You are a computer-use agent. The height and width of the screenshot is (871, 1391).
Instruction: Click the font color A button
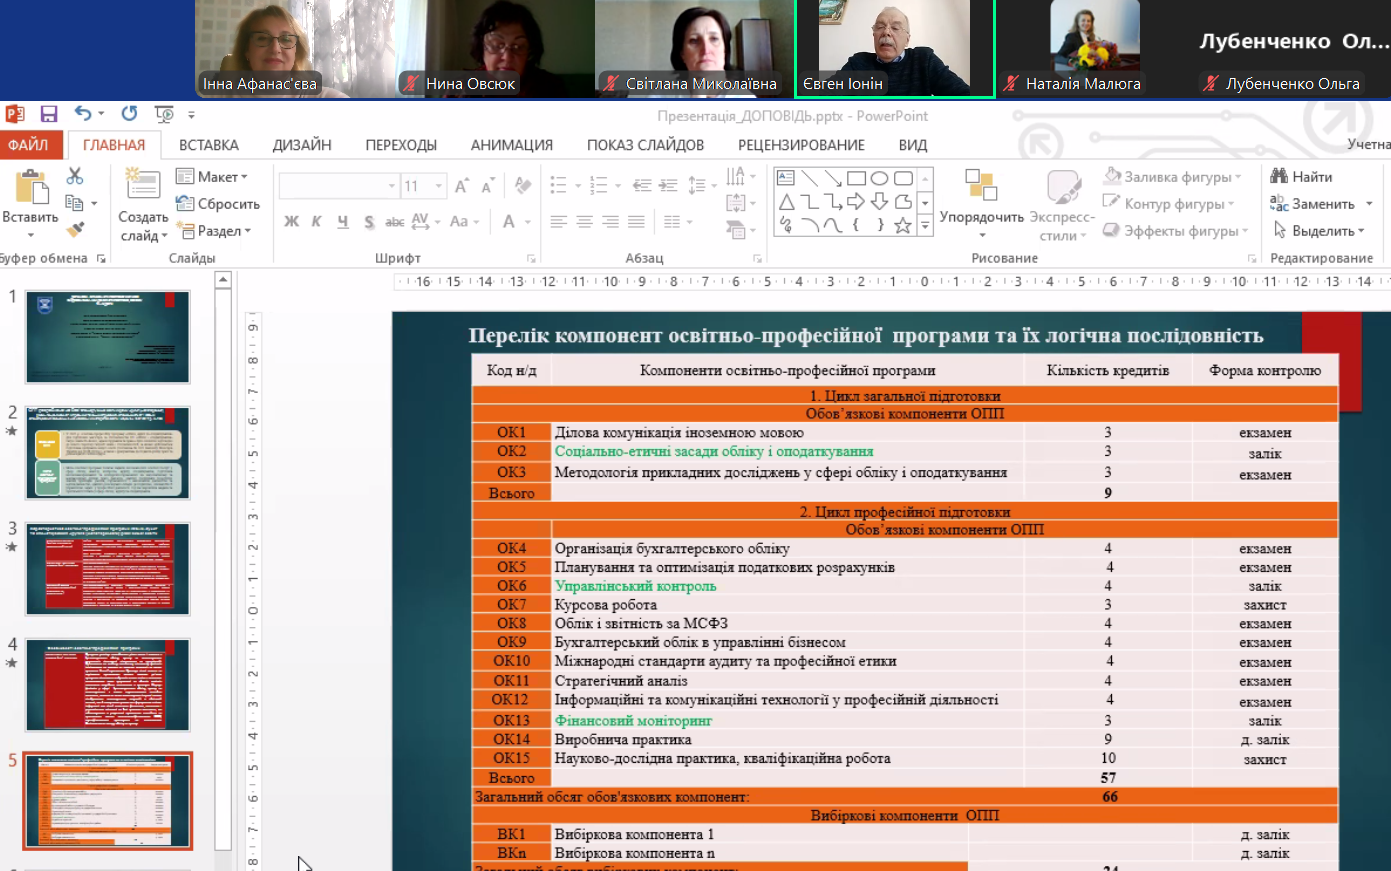click(509, 221)
